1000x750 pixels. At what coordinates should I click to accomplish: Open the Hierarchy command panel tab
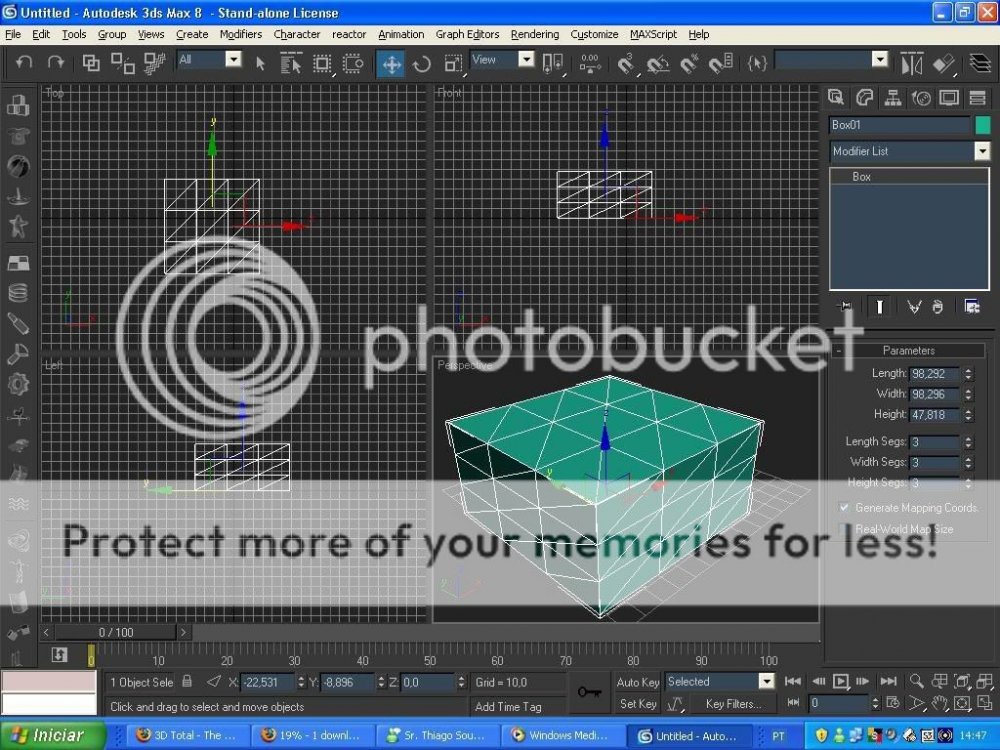tap(893, 98)
